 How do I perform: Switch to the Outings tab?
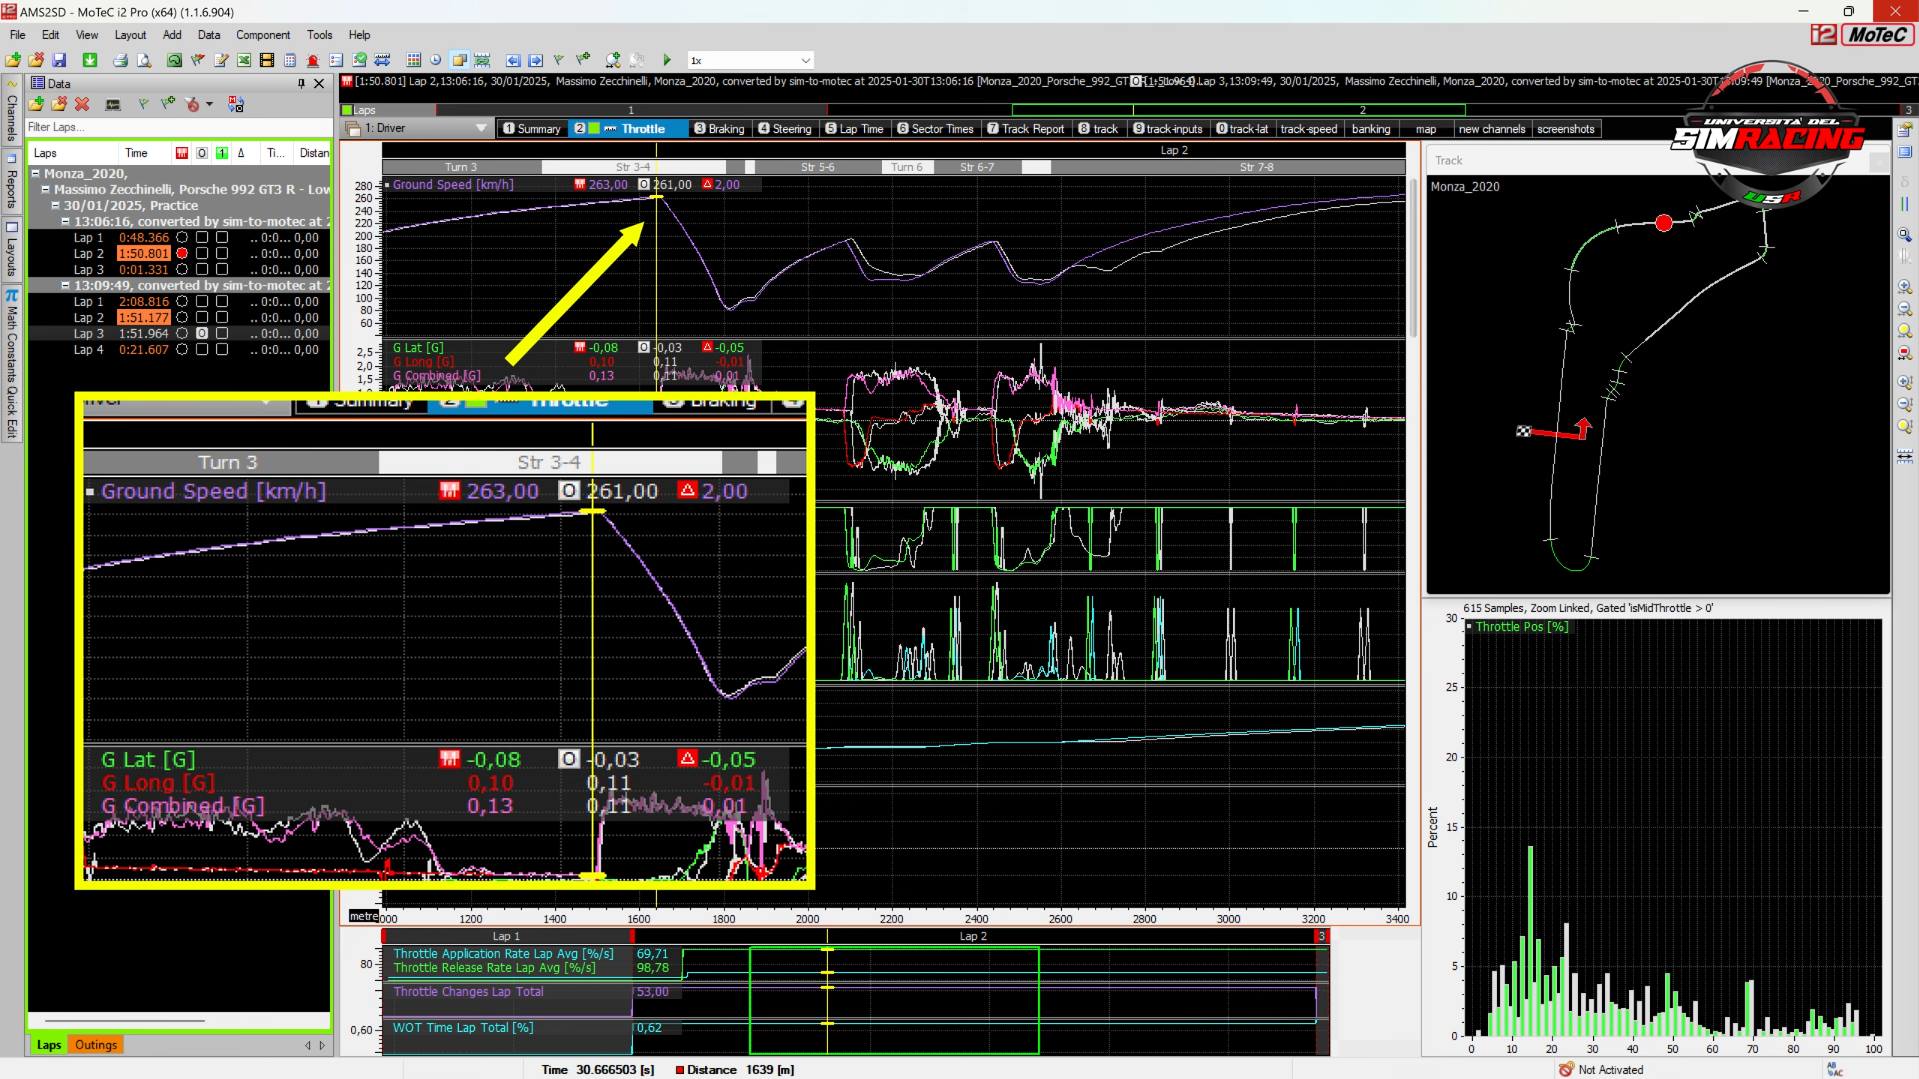coord(96,1045)
